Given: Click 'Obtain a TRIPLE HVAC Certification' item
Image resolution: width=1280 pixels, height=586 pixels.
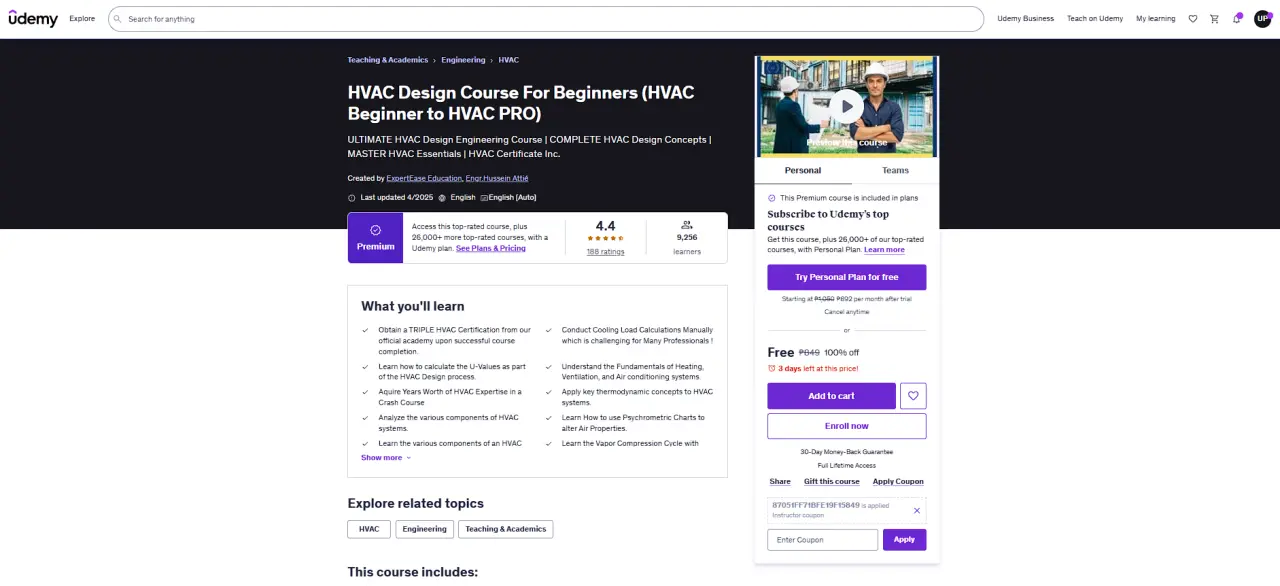Looking at the screenshot, I should 455,341.
